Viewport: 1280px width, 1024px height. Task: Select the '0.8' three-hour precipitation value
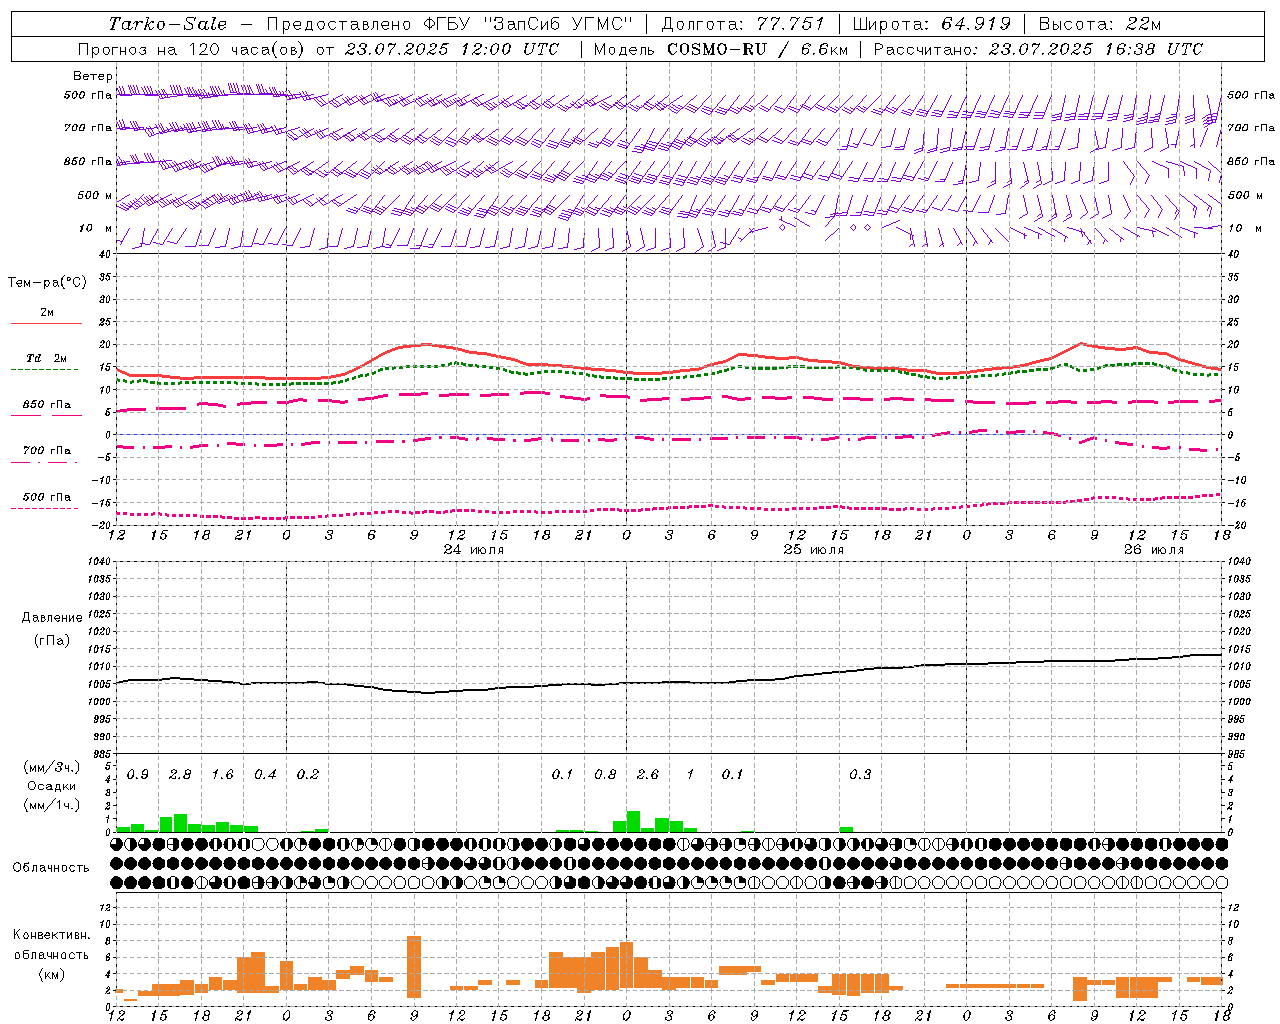(605, 775)
